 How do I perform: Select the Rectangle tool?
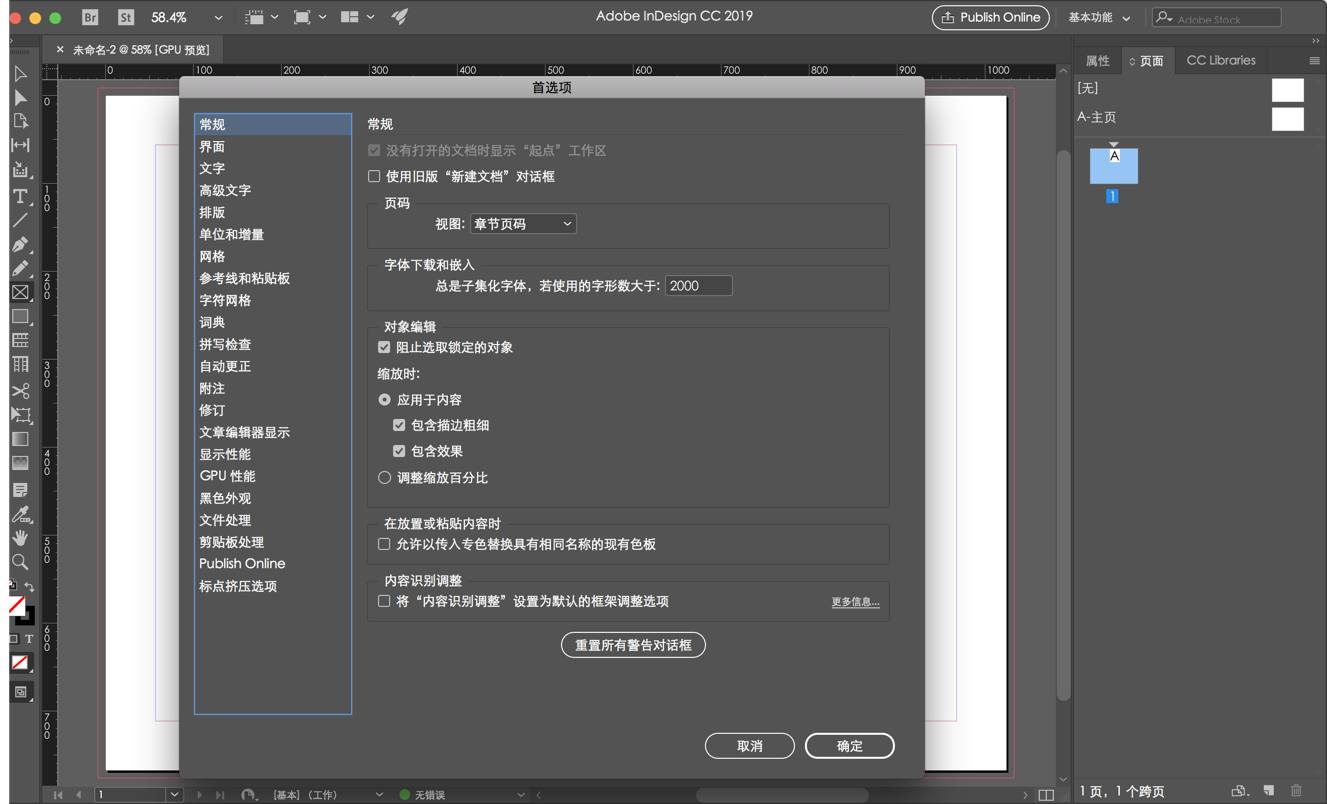tap(20, 317)
